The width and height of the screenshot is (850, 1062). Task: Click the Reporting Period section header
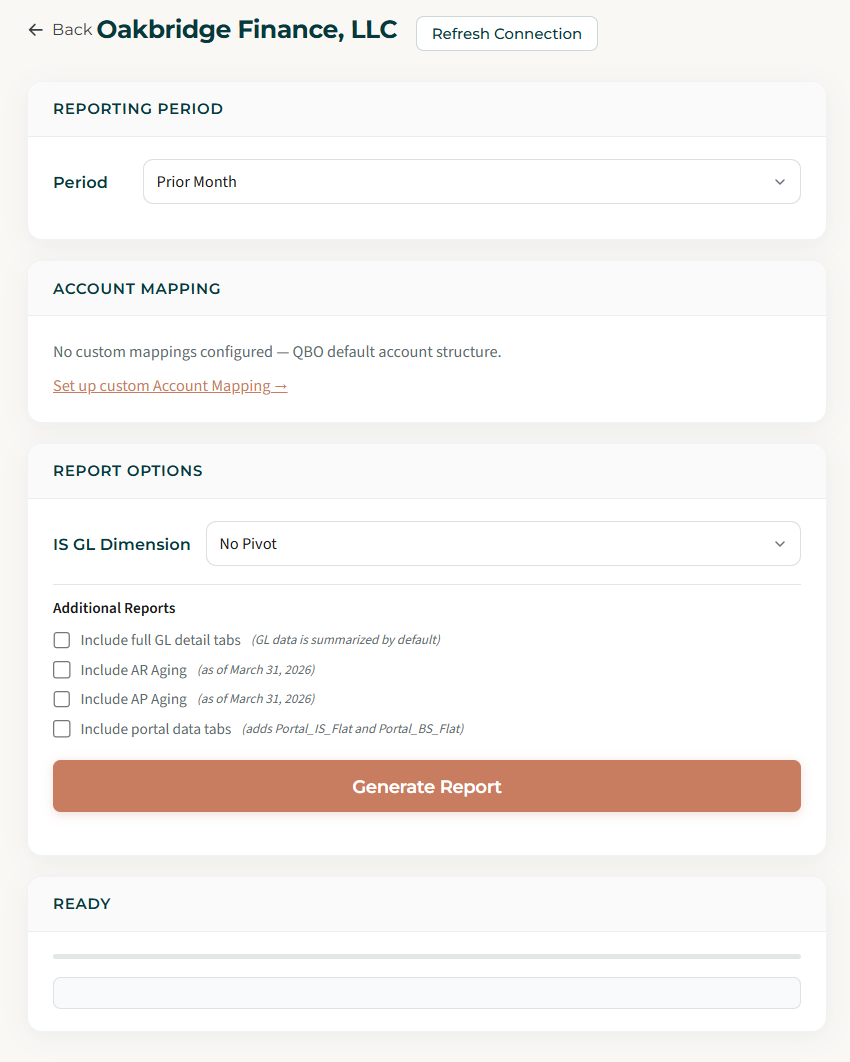[x=138, y=109]
